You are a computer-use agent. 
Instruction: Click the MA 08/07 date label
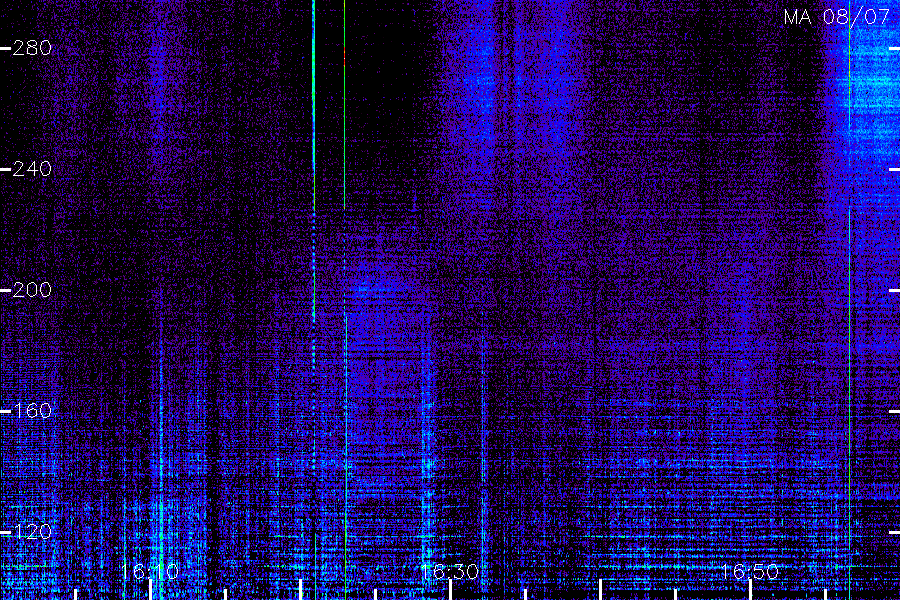(x=837, y=17)
